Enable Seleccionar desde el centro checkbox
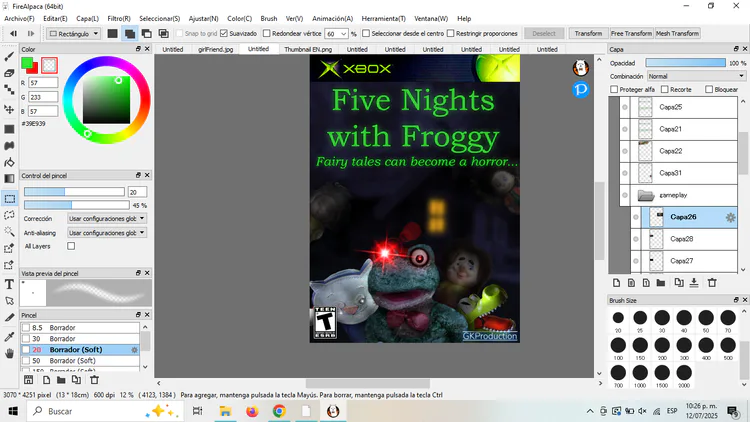This screenshot has width=750, height=422. tap(366, 33)
